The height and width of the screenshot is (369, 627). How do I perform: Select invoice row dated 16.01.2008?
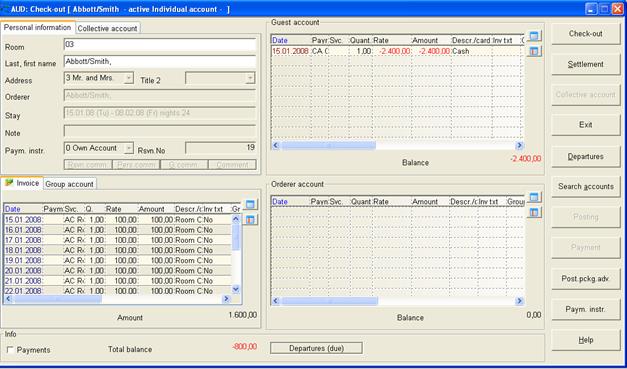(118, 230)
